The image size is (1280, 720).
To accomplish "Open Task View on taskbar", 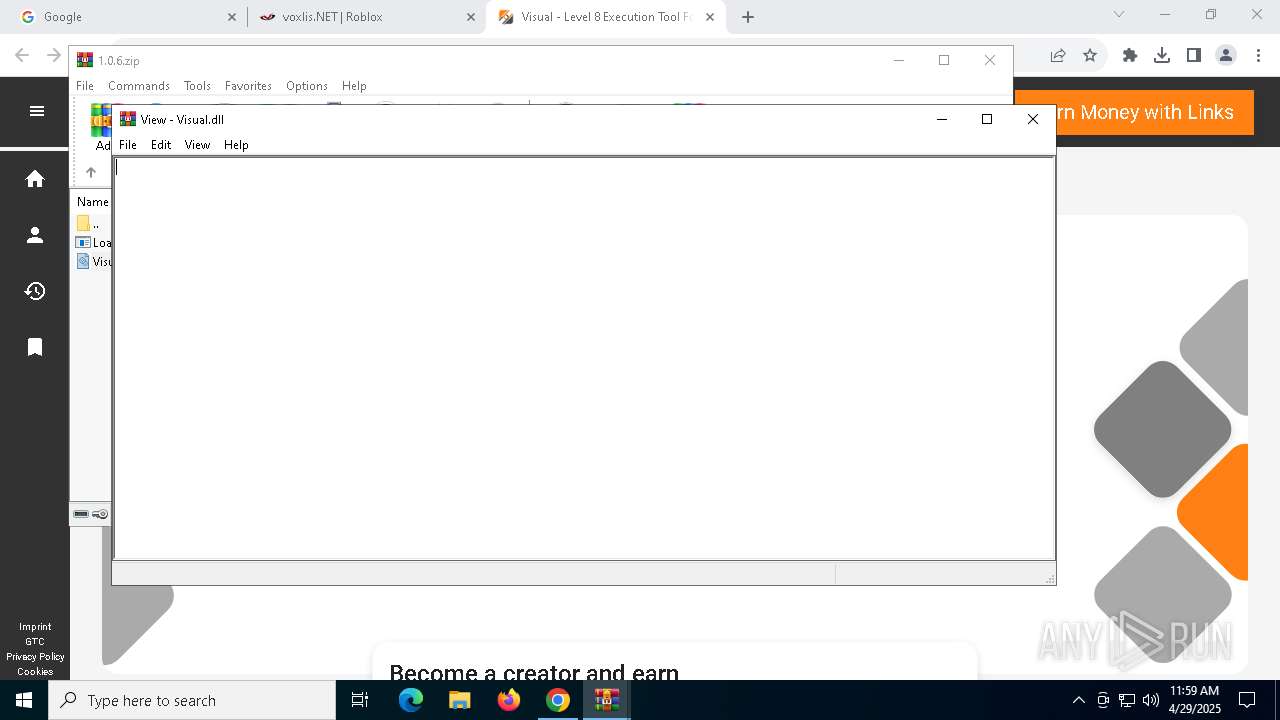I will 360,700.
